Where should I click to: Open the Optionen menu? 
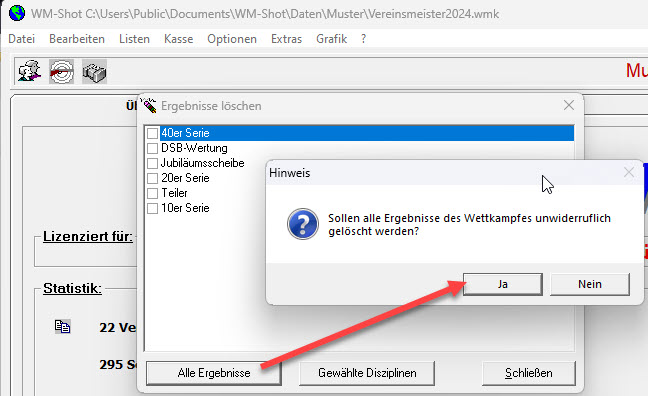(232, 39)
